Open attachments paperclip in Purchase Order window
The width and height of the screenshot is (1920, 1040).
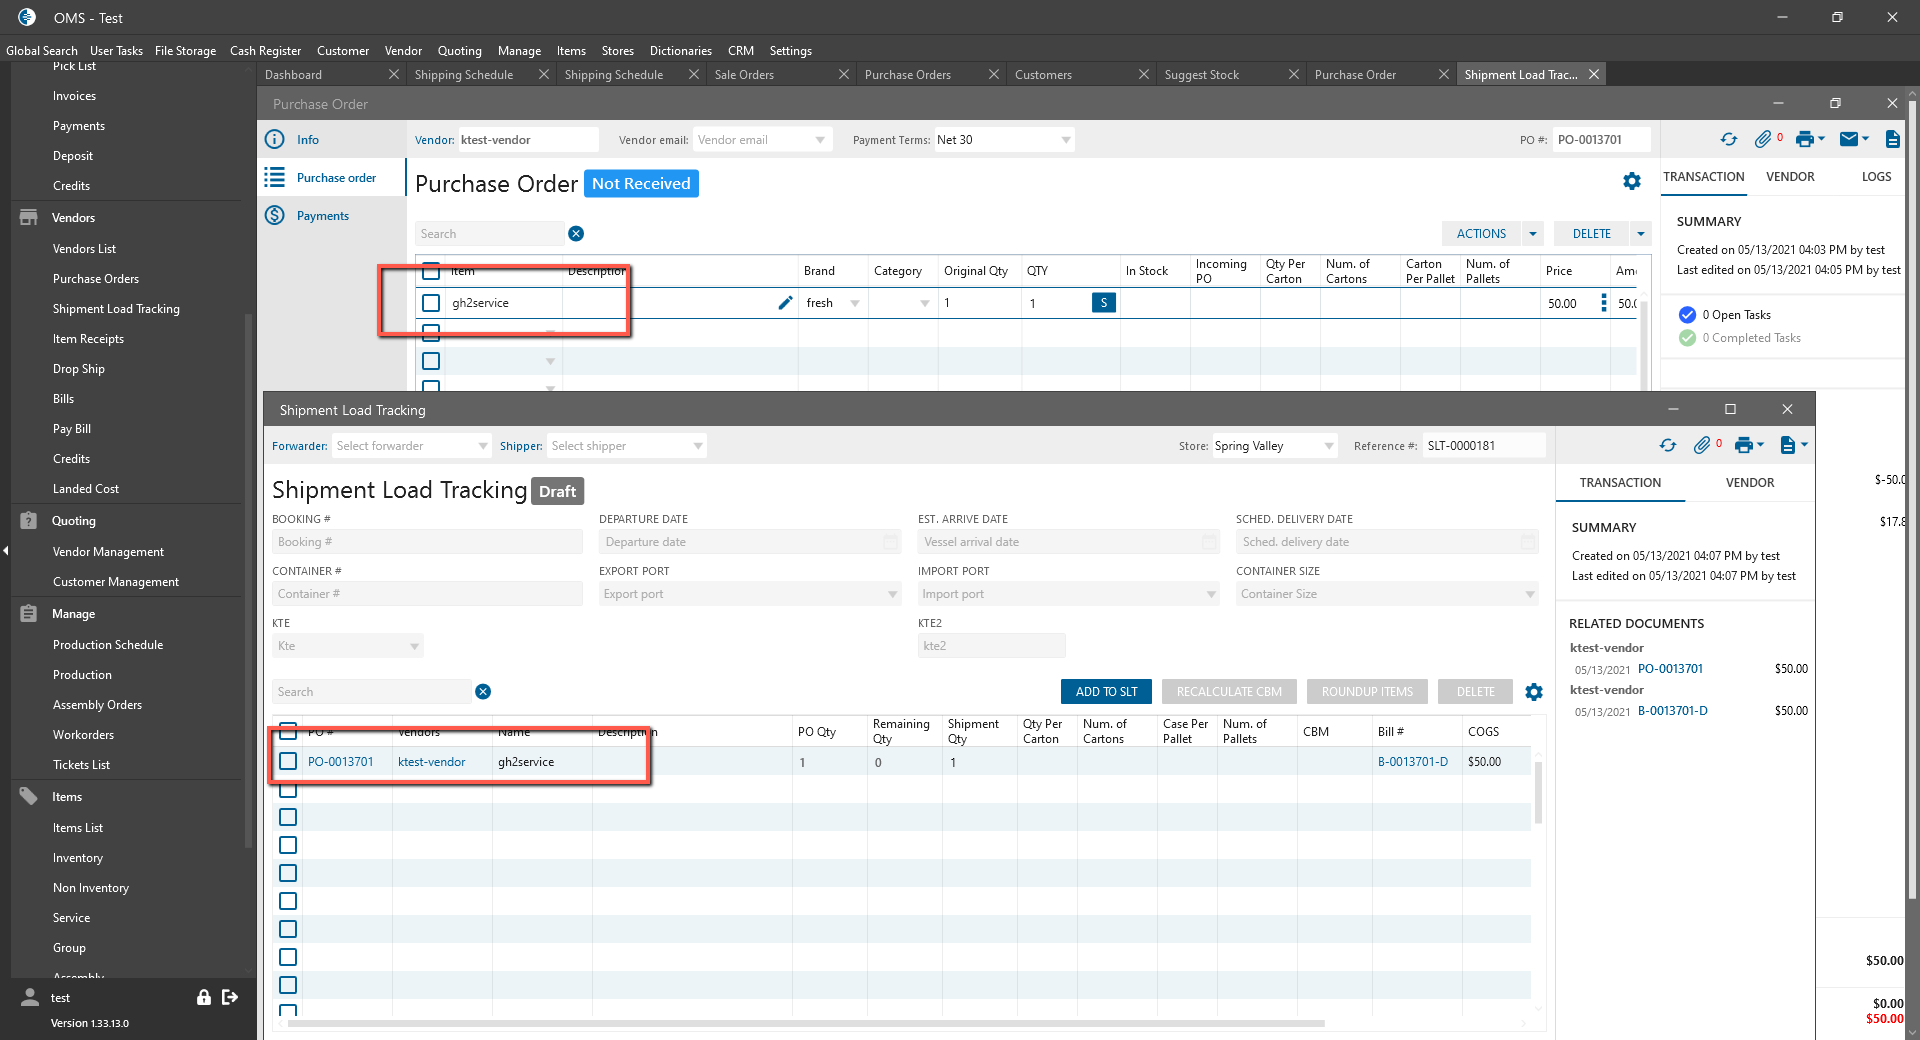pyautogui.click(x=1763, y=140)
